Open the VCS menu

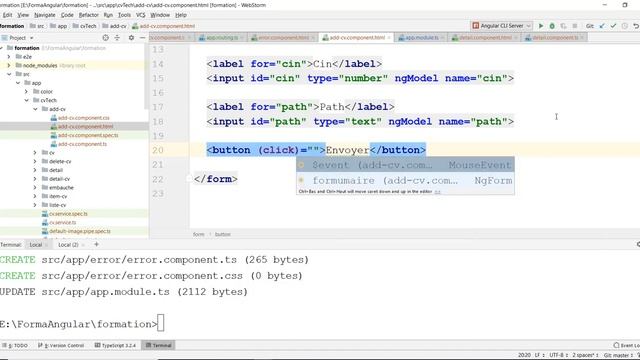click(140, 15)
